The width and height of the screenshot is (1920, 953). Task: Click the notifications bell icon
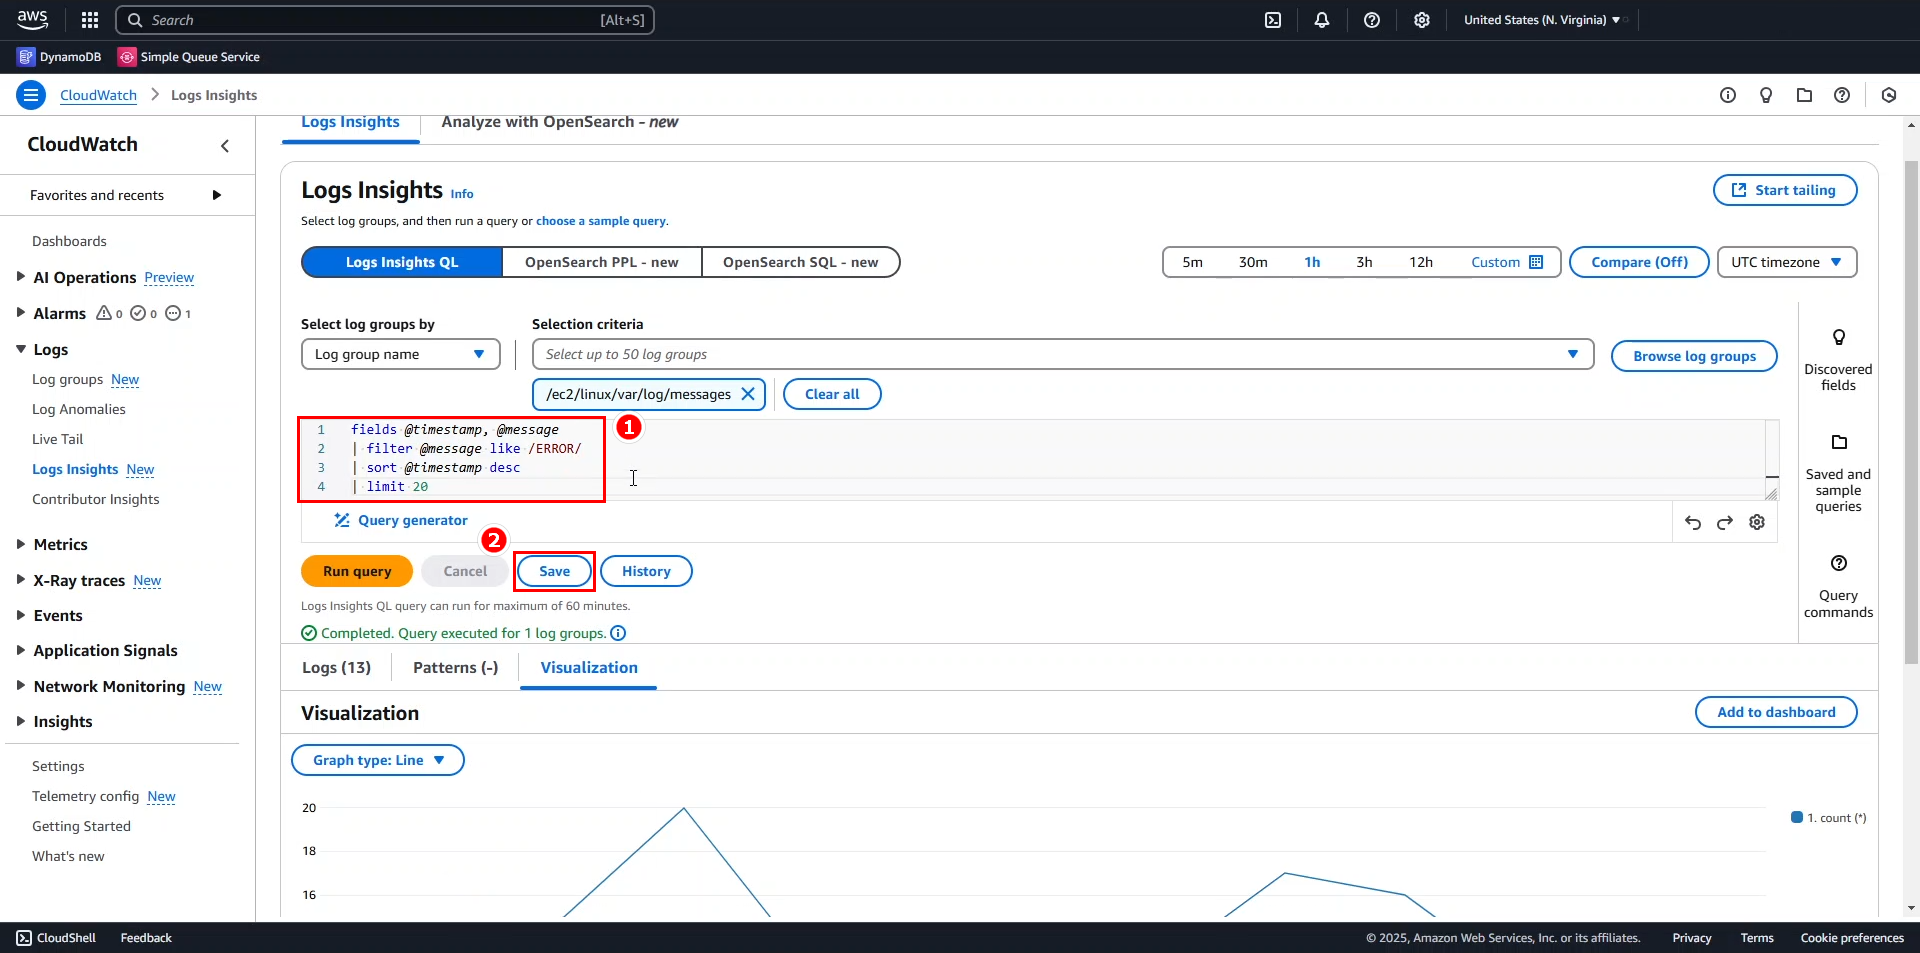coord(1322,20)
